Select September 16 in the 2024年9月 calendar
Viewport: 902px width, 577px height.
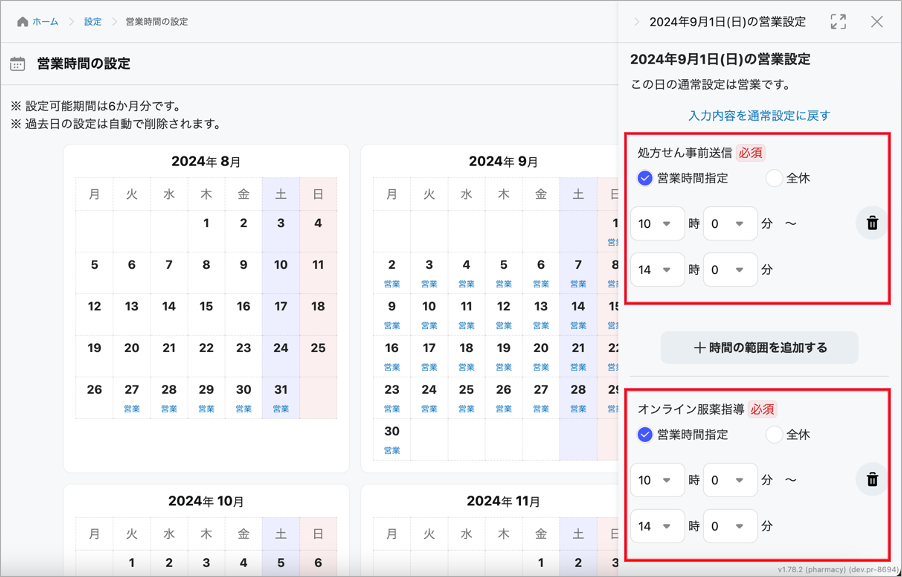click(392, 354)
